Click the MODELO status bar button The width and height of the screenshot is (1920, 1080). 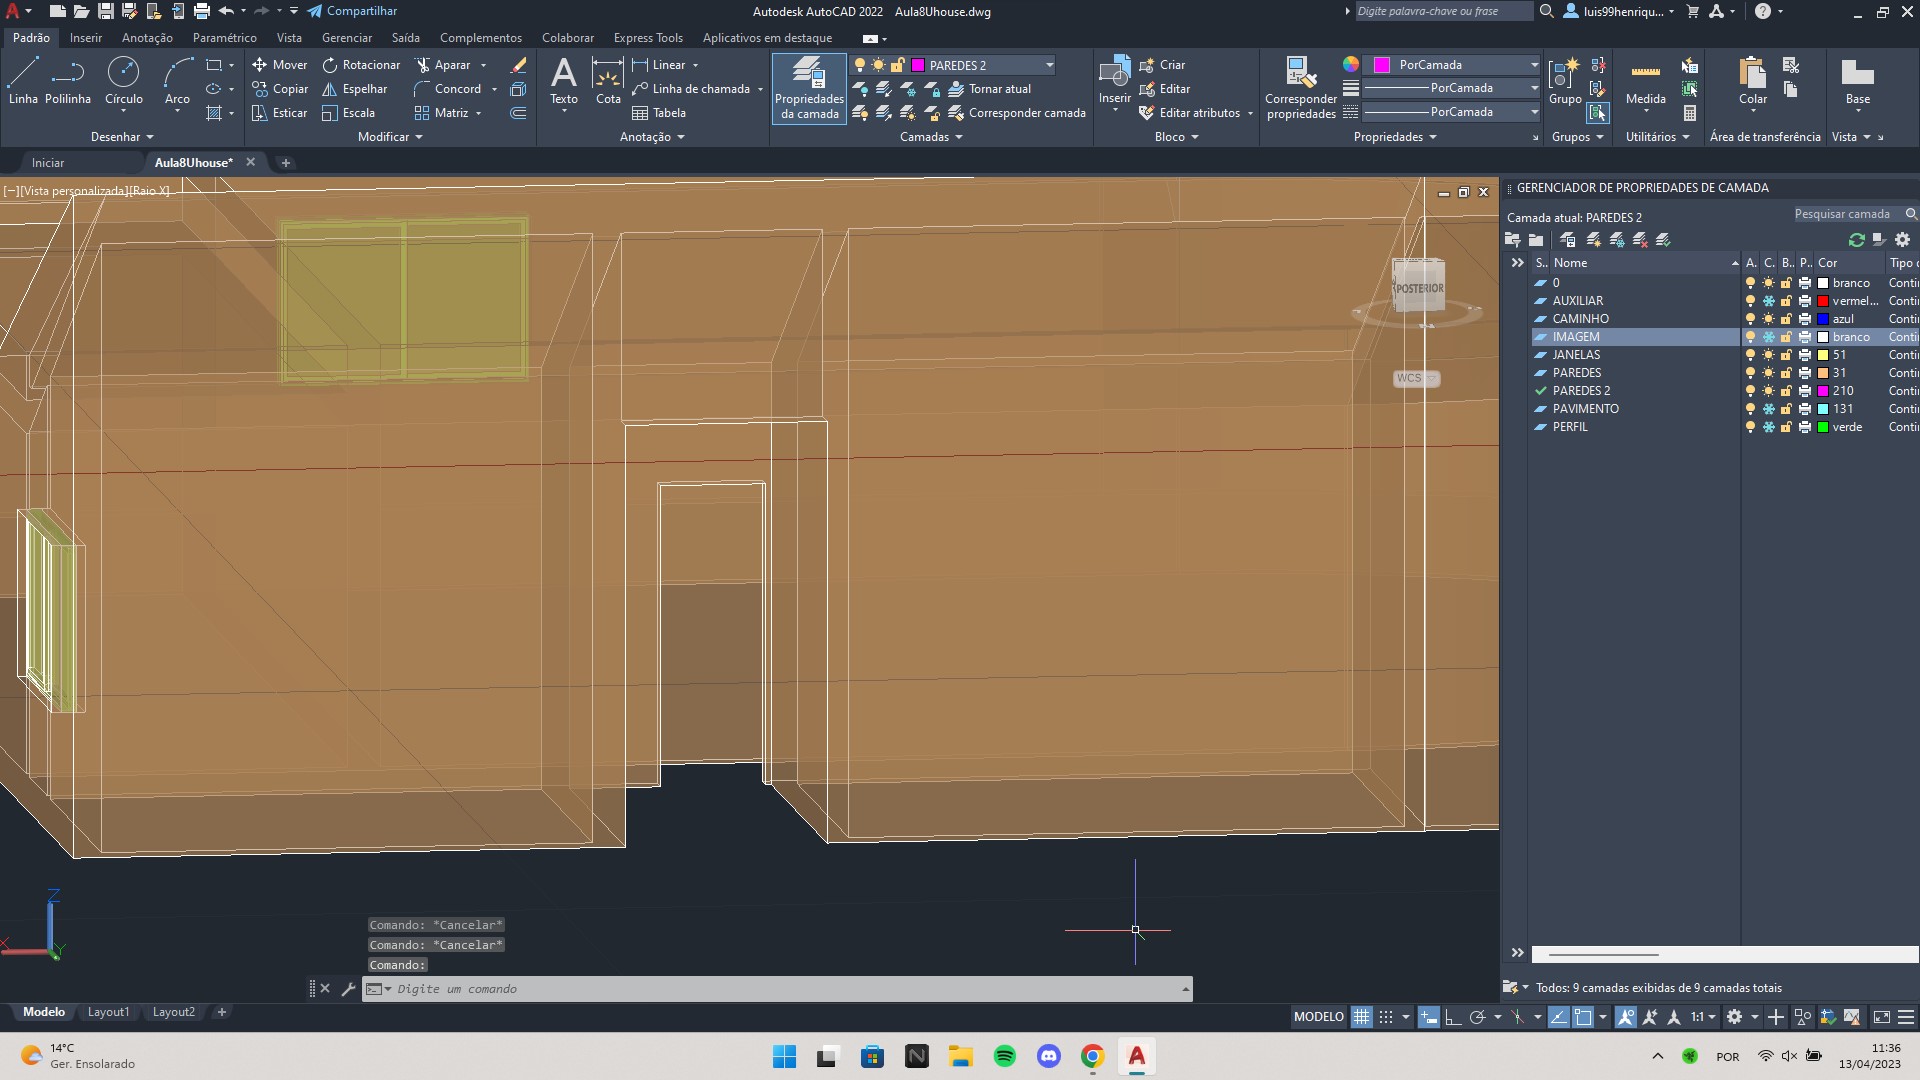(x=1318, y=1017)
